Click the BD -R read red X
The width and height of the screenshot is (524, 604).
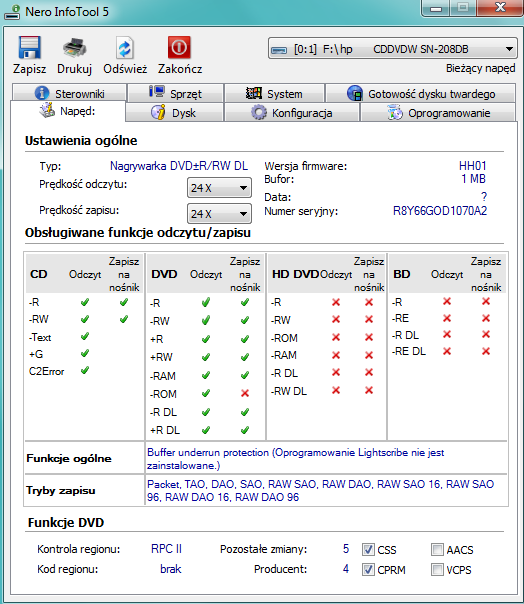click(447, 301)
